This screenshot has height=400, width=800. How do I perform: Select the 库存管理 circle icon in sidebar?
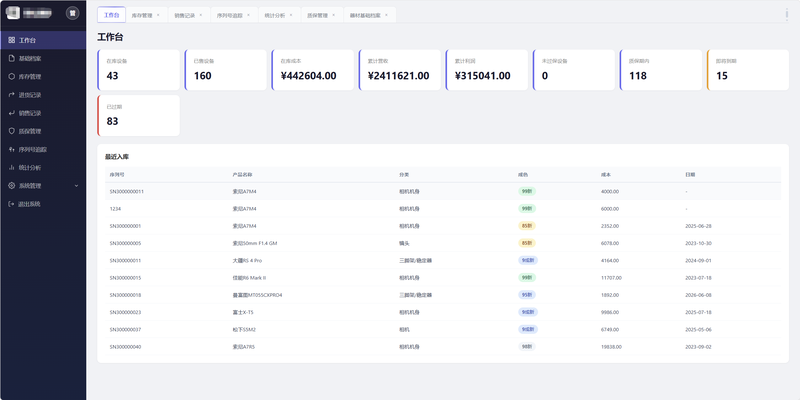click(12, 77)
